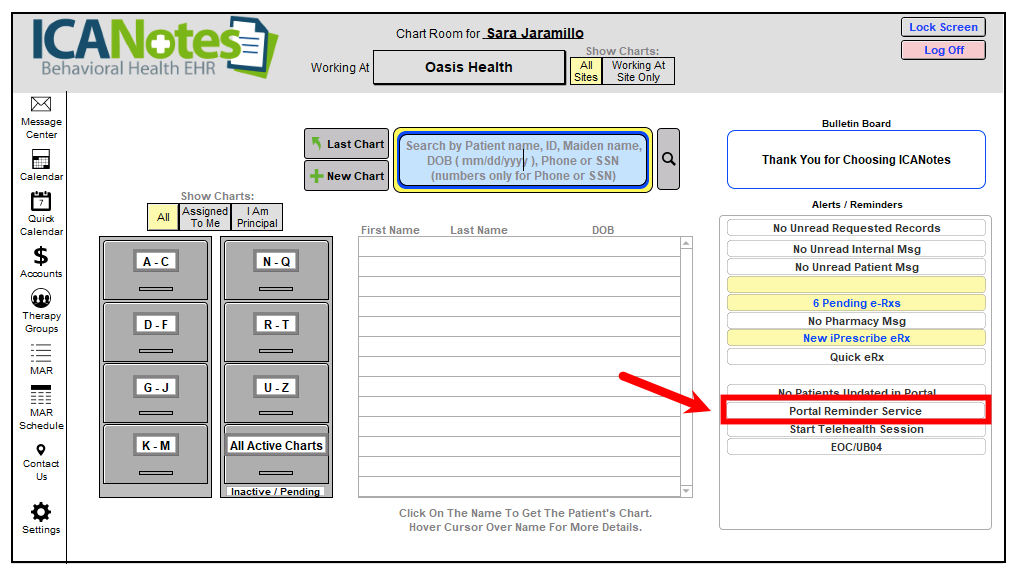
Task: Click No Pharmacy Msg alert
Action: pos(856,321)
